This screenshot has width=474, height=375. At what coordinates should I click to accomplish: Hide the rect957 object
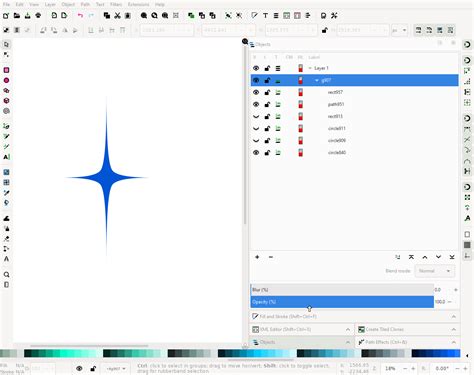coord(256,92)
